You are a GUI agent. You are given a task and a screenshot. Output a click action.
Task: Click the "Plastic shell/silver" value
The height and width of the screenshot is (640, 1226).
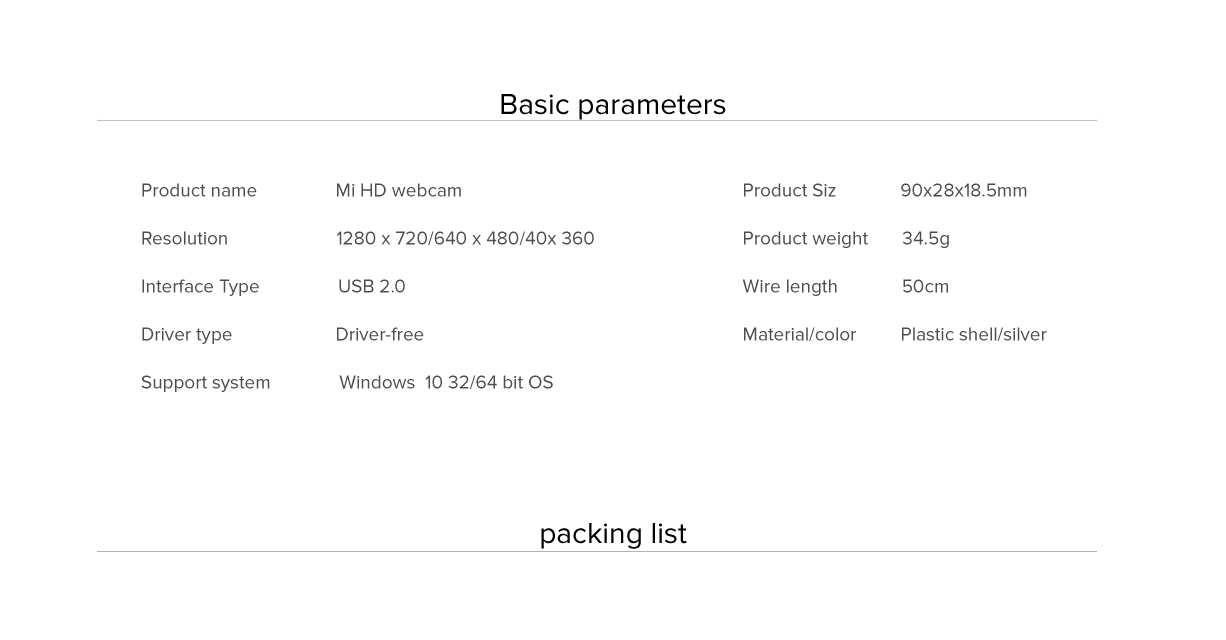973,335
